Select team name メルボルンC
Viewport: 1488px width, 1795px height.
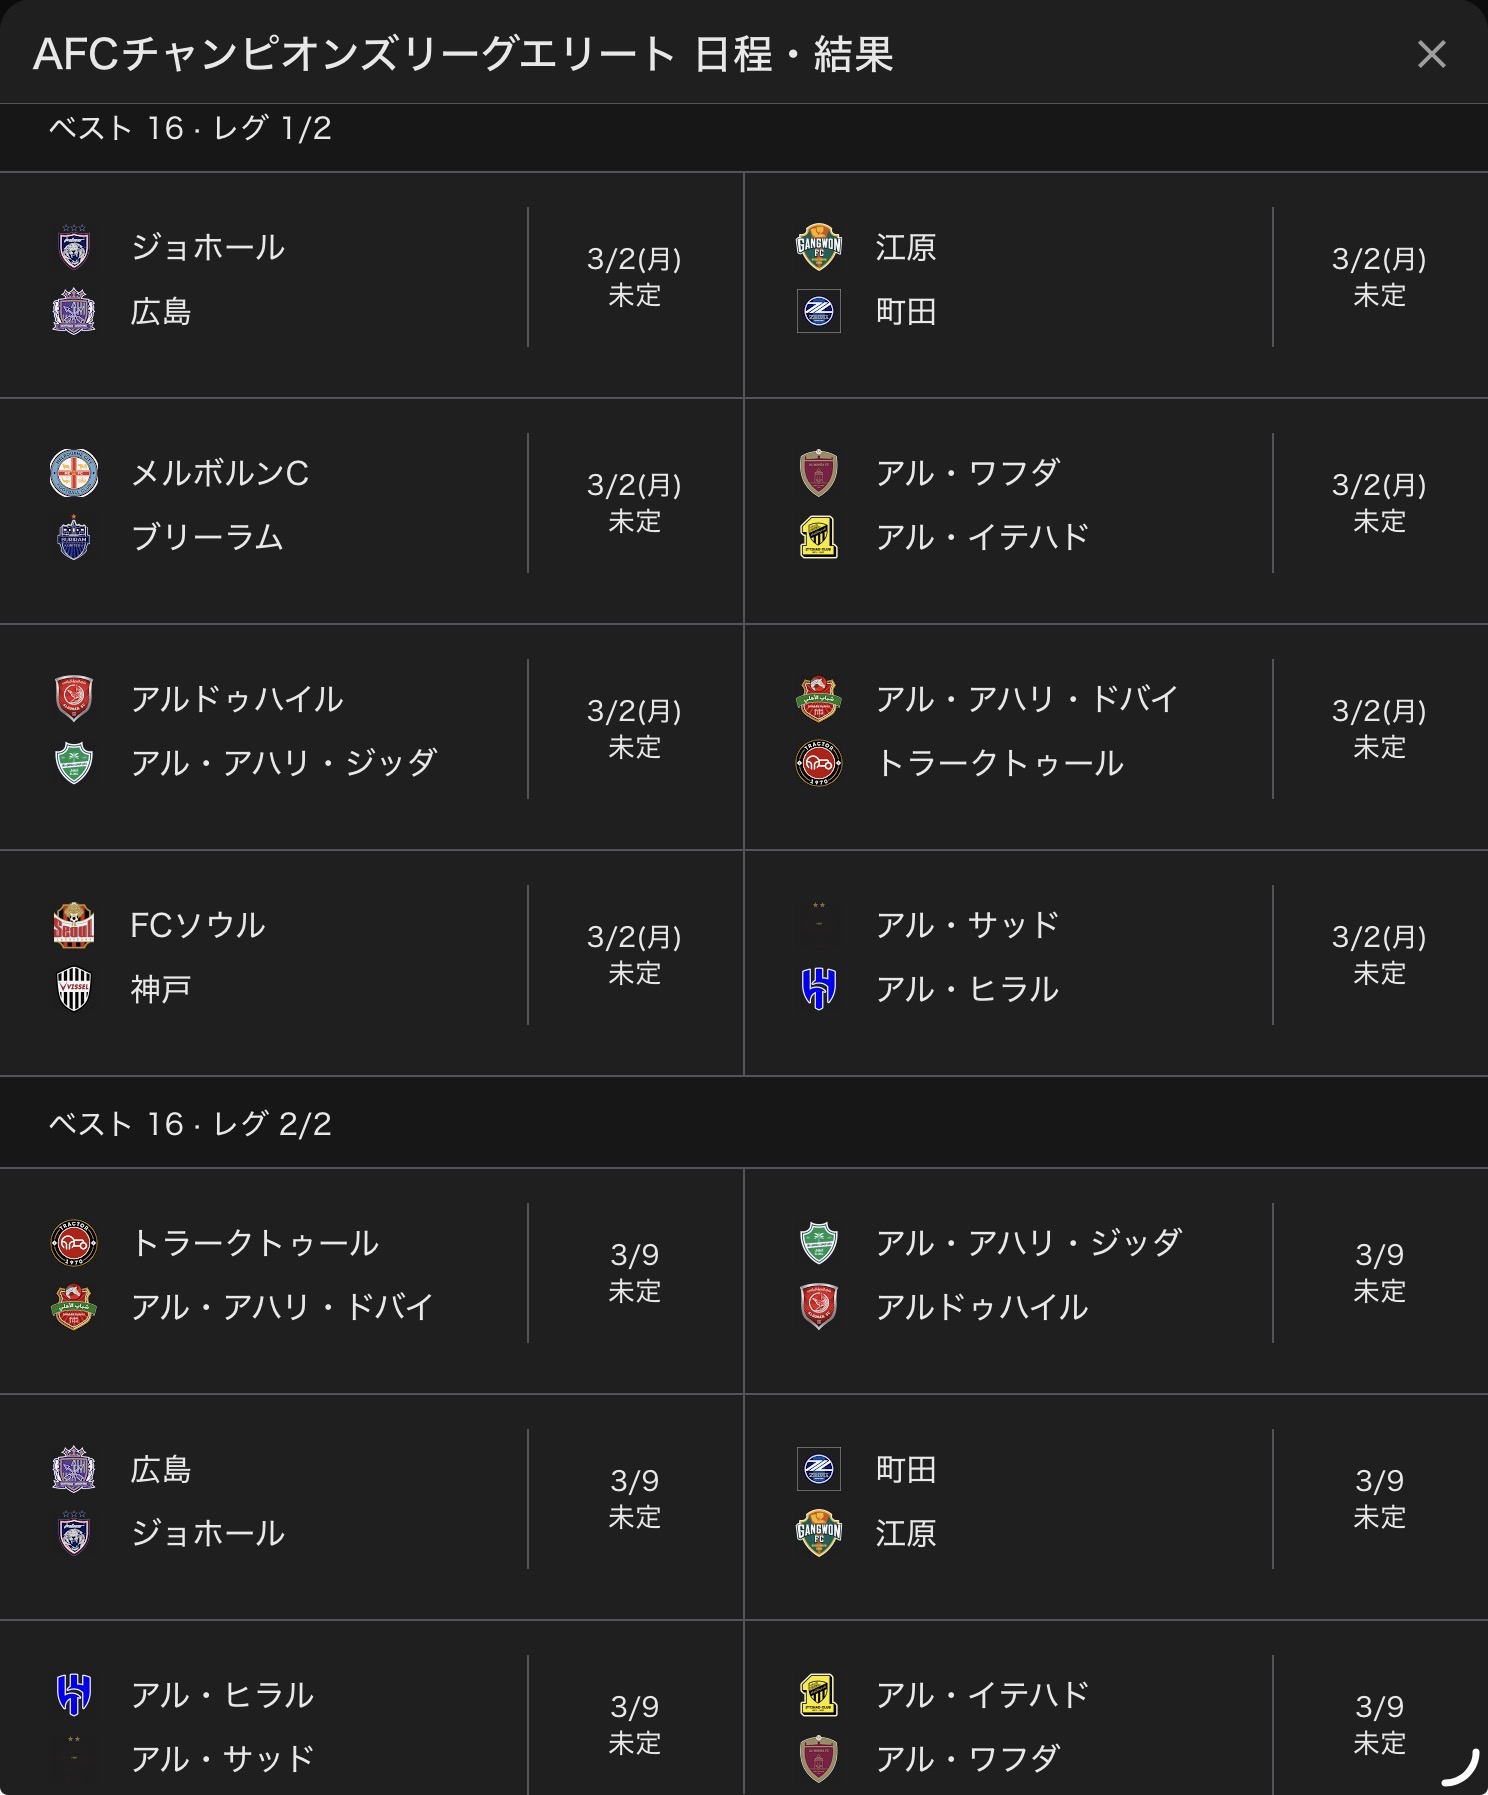click(x=220, y=474)
